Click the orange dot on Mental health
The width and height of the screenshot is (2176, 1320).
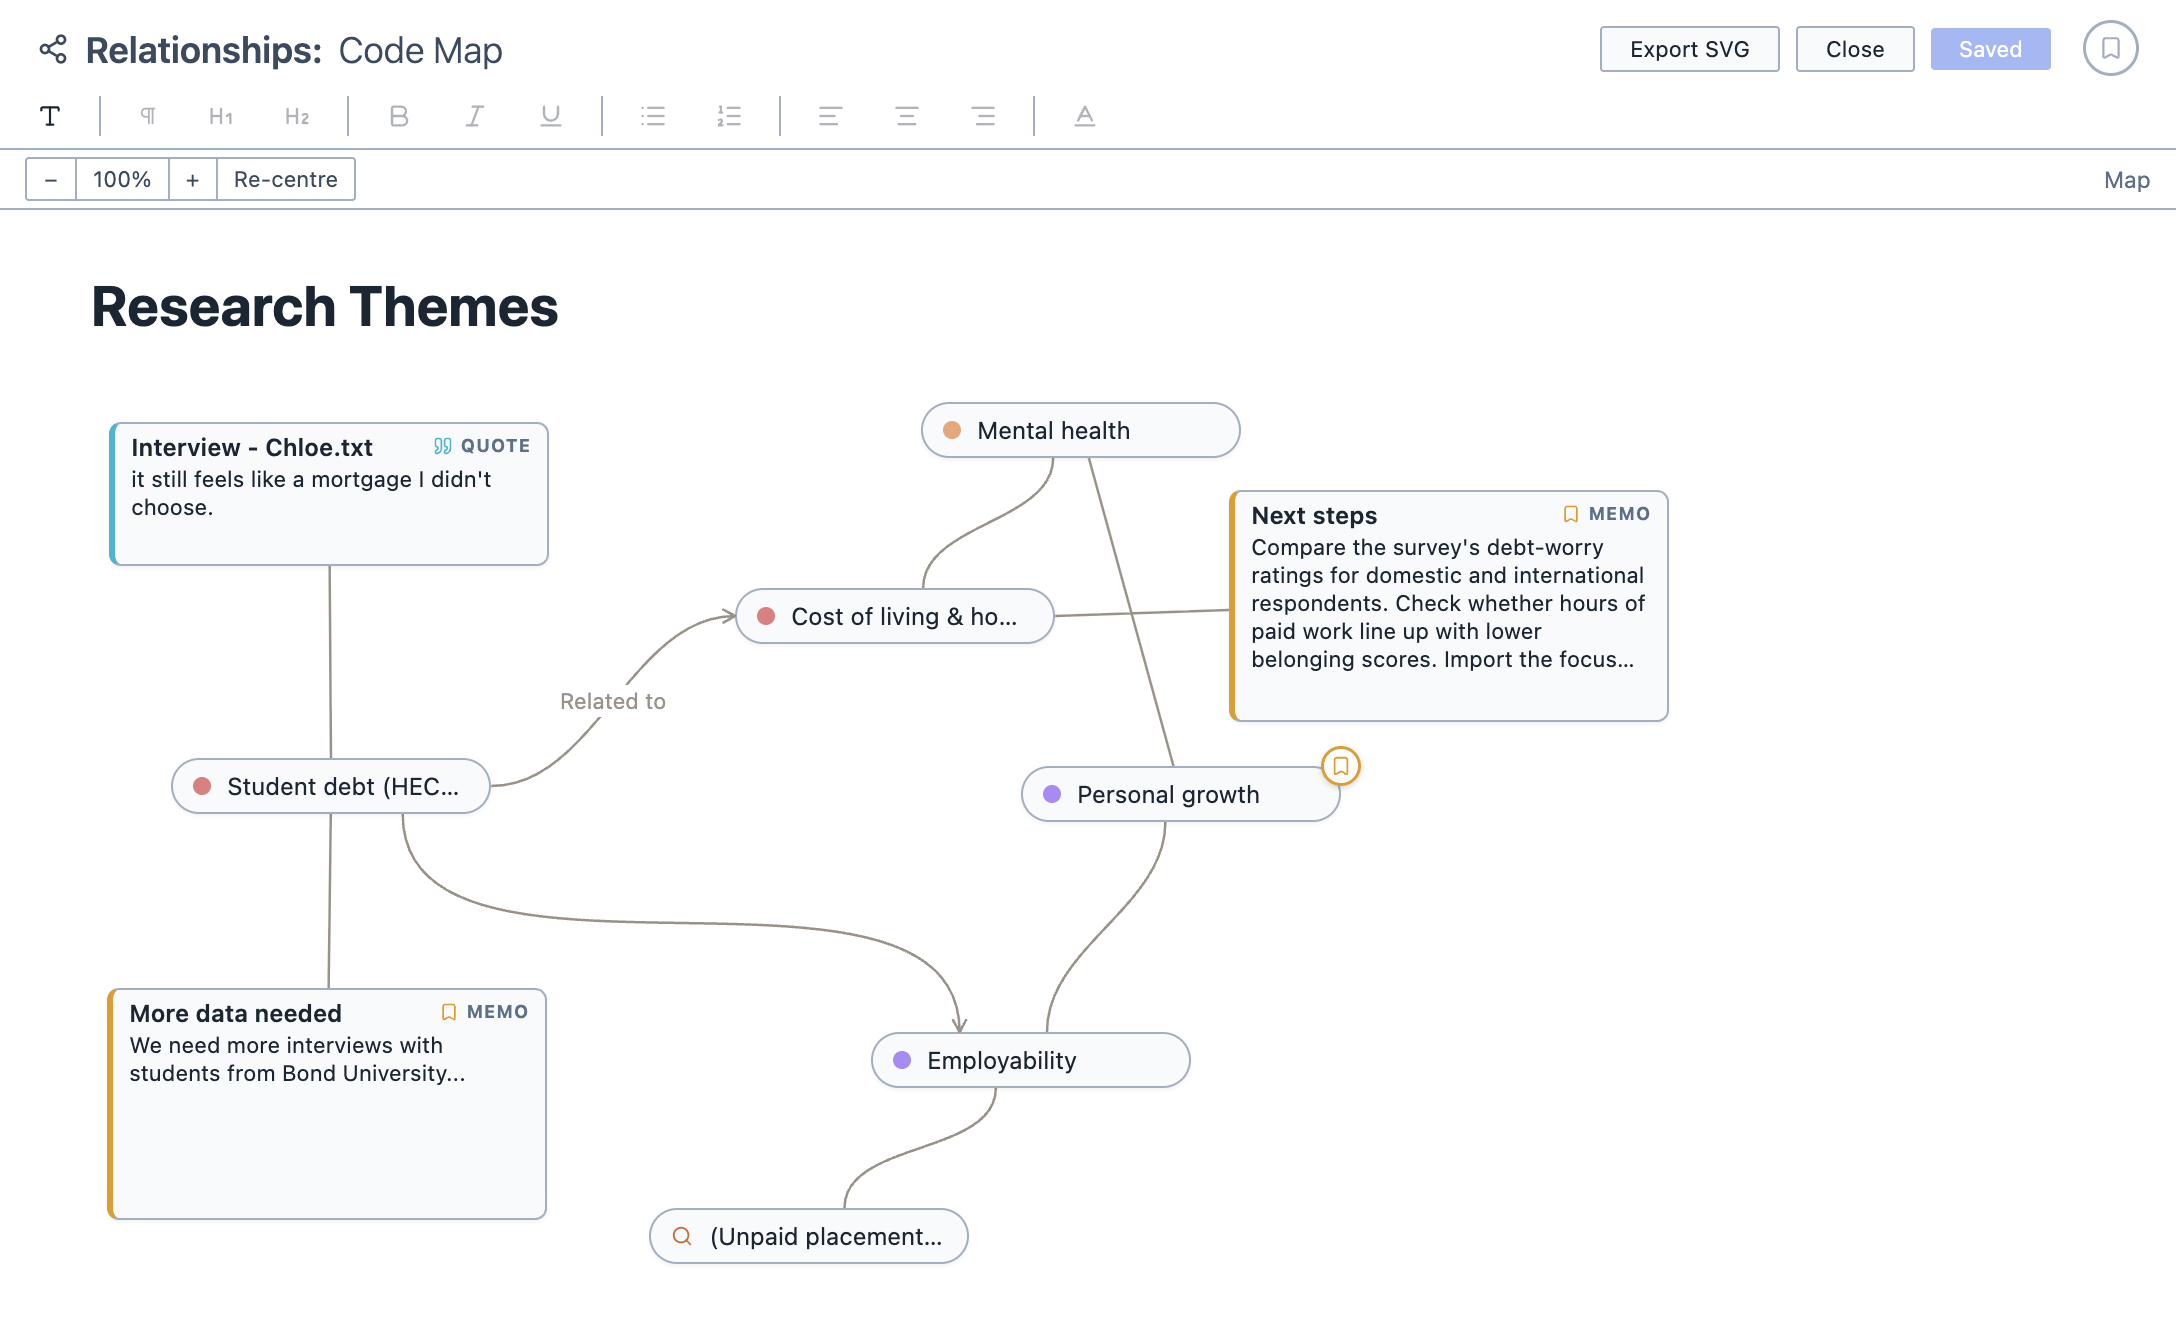click(952, 430)
